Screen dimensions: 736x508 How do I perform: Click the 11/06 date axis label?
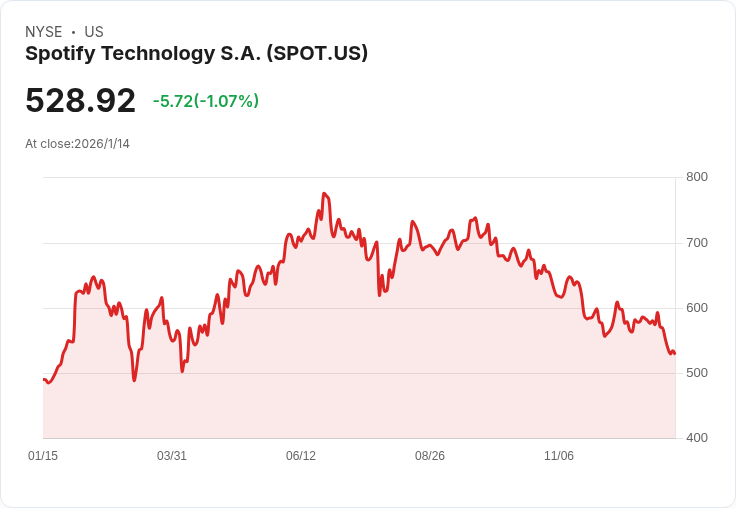coord(559,455)
